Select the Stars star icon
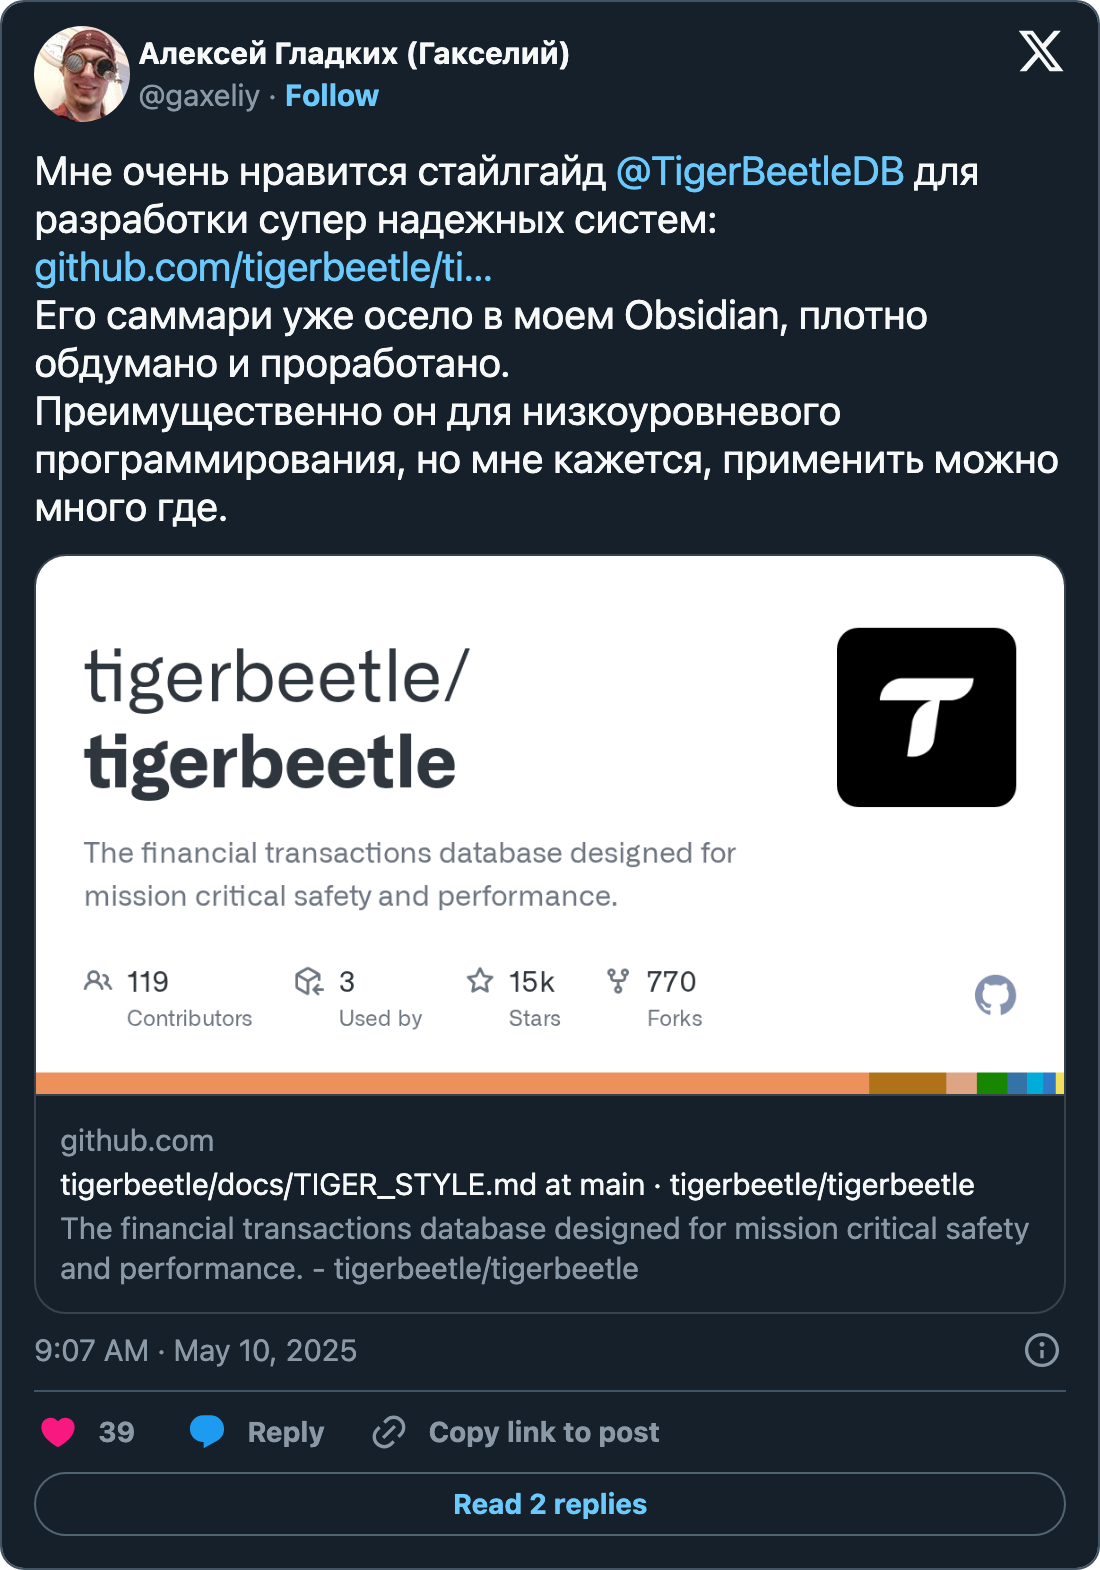Viewport: 1100px width, 1570px height. click(478, 982)
